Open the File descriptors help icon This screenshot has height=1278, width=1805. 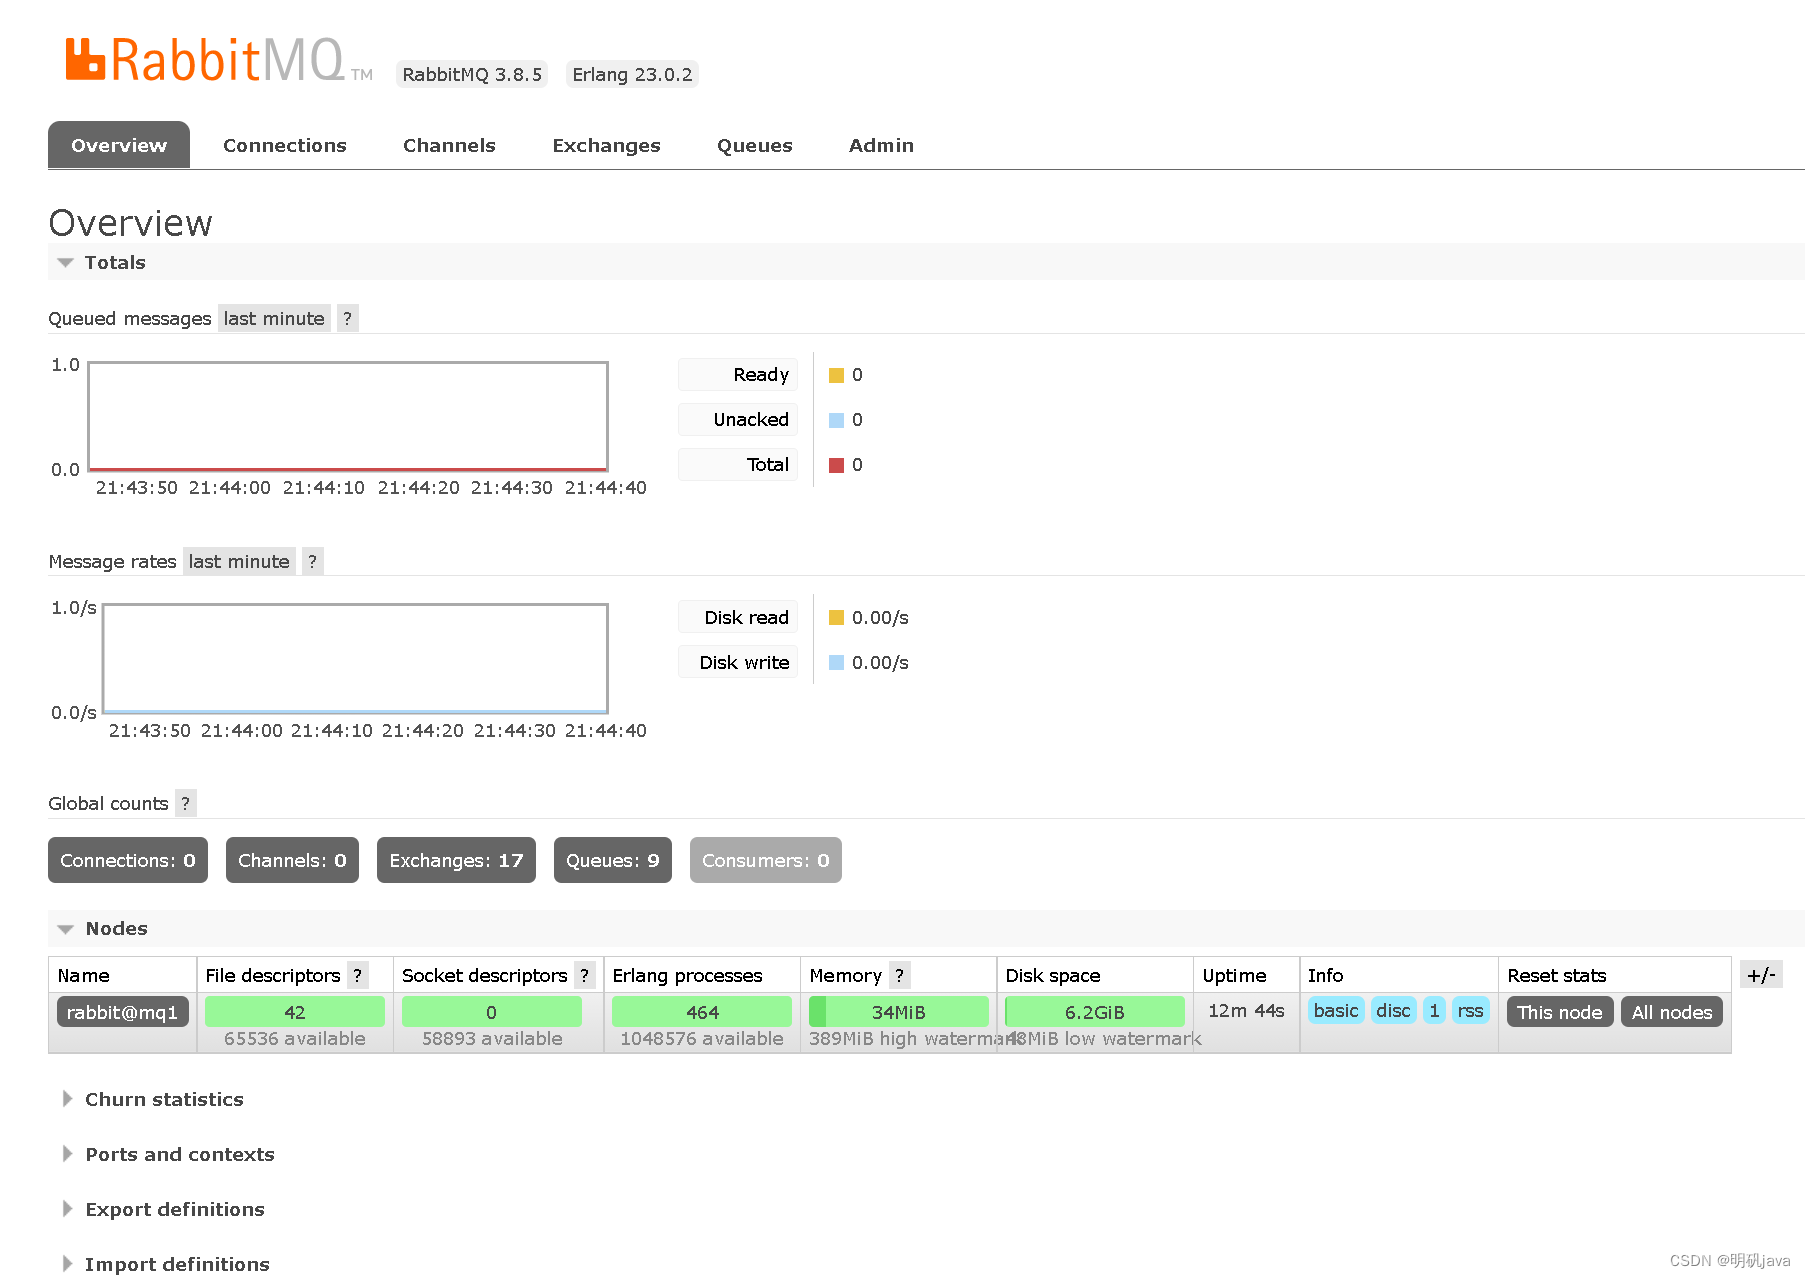[359, 975]
